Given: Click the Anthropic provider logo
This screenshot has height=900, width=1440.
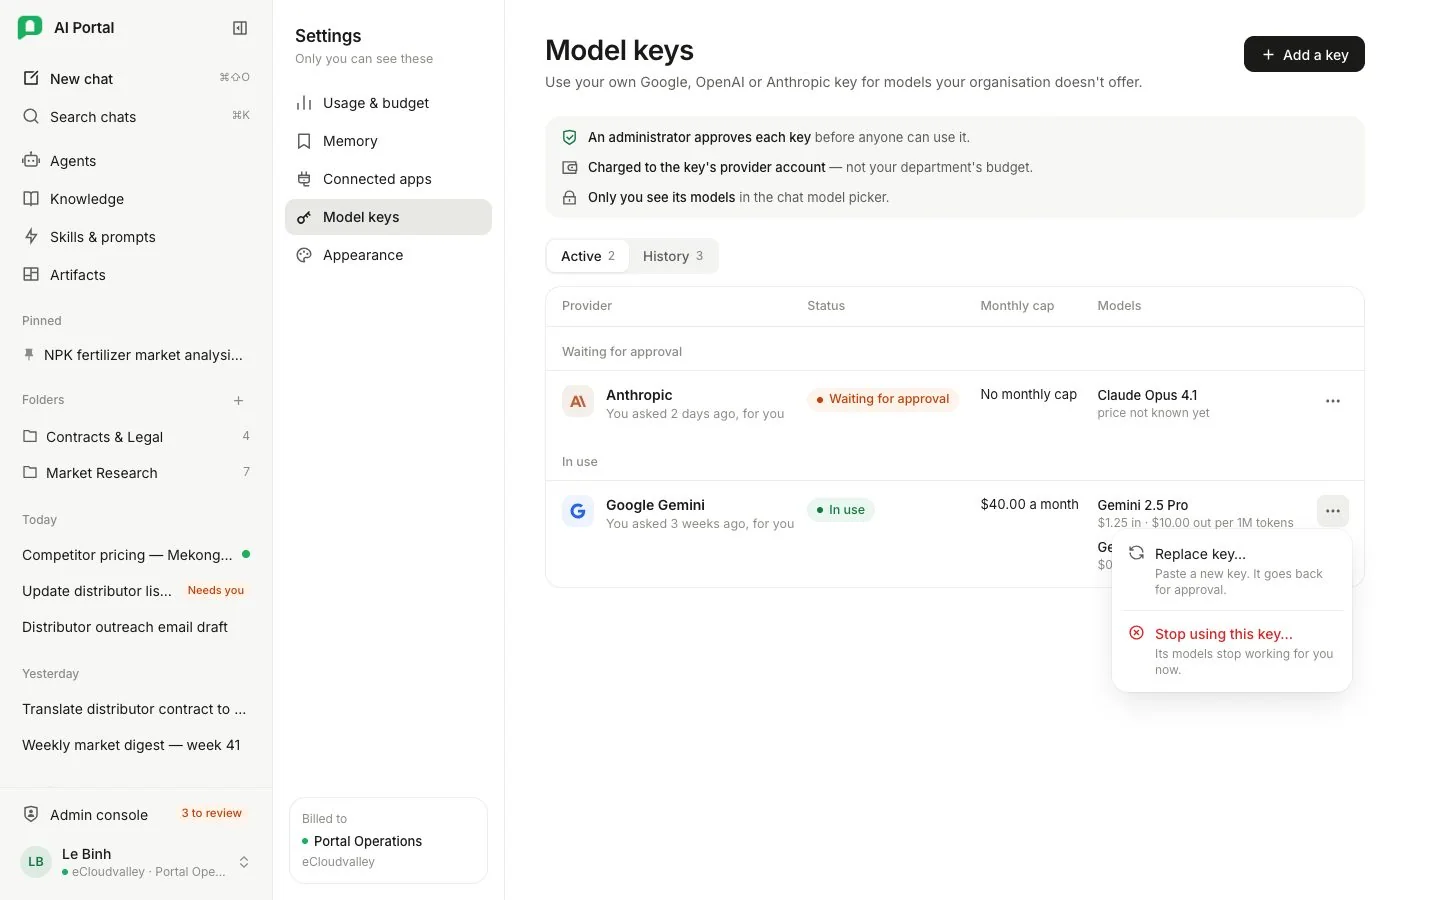Looking at the screenshot, I should tap(578, 402).
